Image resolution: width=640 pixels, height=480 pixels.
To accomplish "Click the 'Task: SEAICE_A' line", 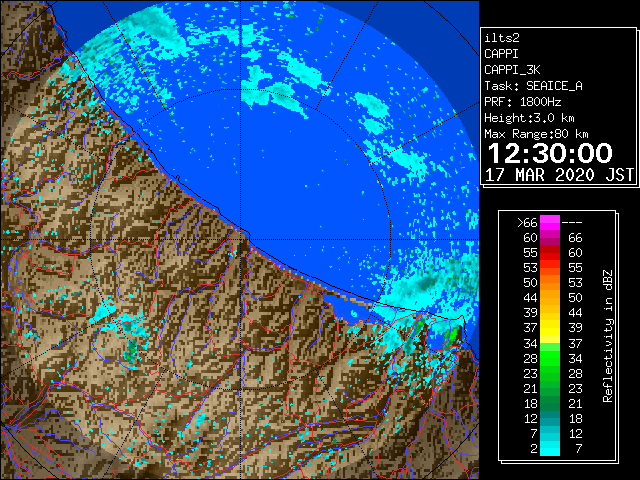I will [533, 86].
